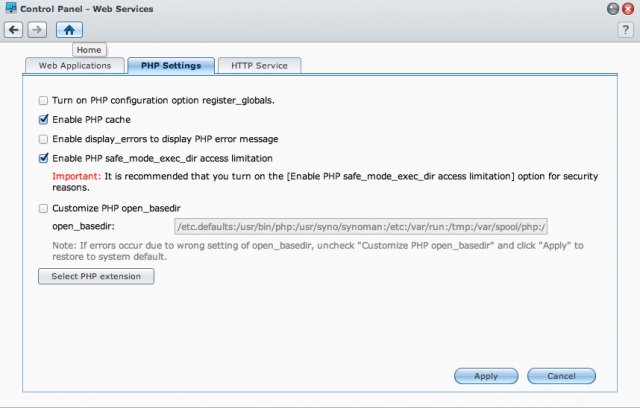Tick Customize PHP open_basedir
Viewport: 640px width, 408px height.
click(x=43, y=208)
